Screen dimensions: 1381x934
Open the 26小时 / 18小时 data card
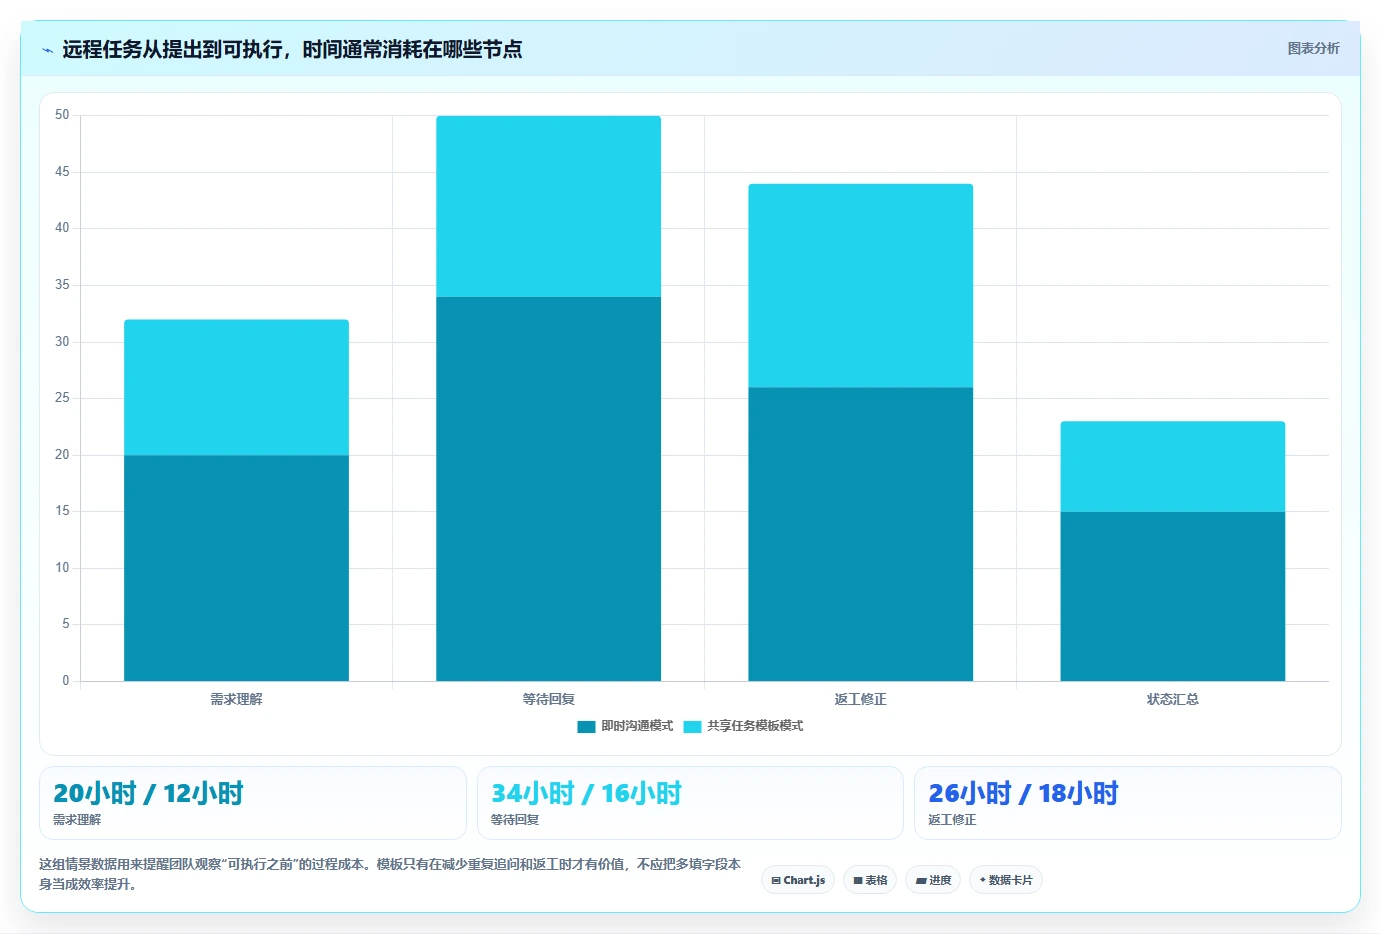(x=1128, y=803)
